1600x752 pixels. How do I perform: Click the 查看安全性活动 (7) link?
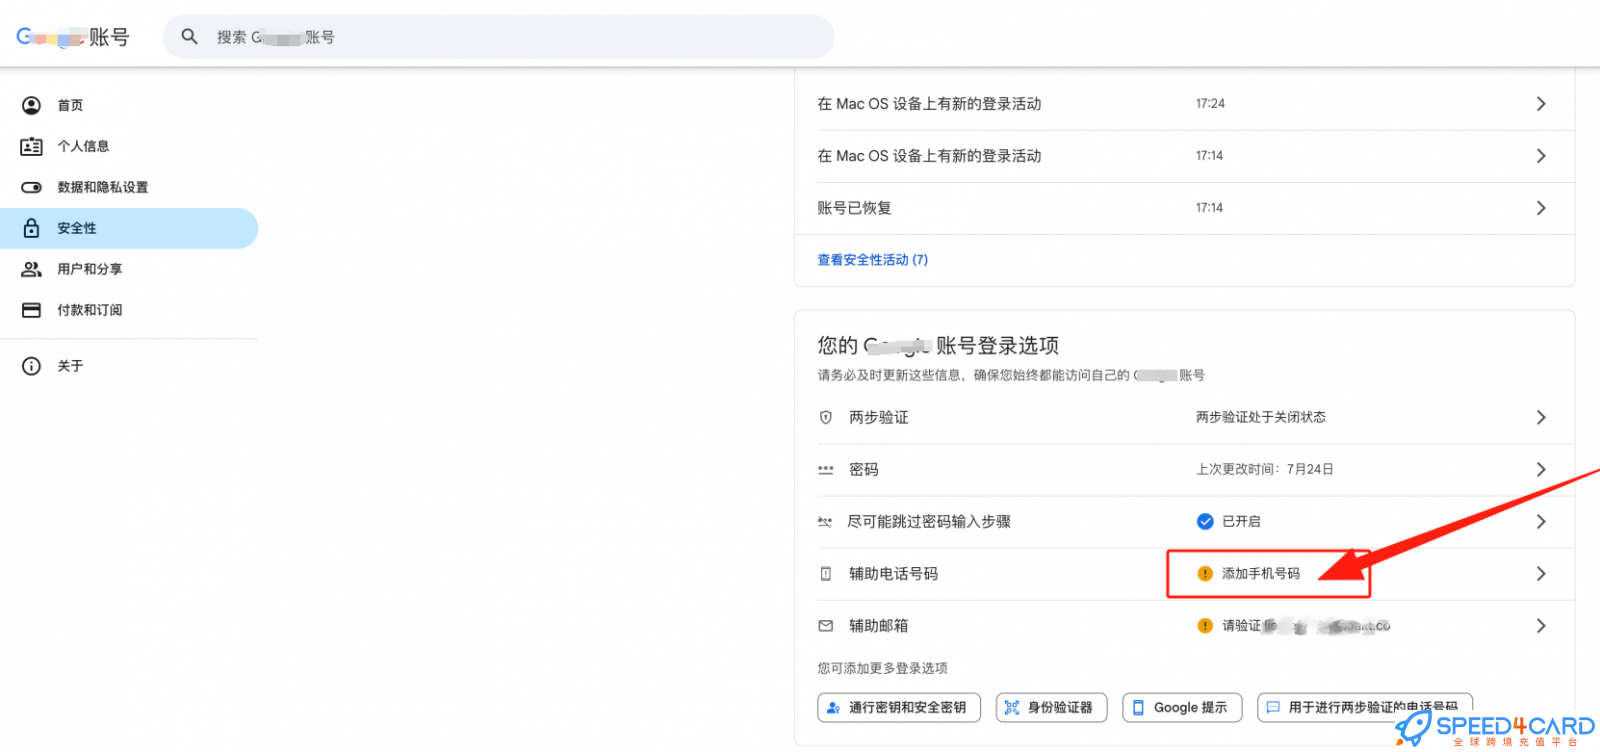873,260
